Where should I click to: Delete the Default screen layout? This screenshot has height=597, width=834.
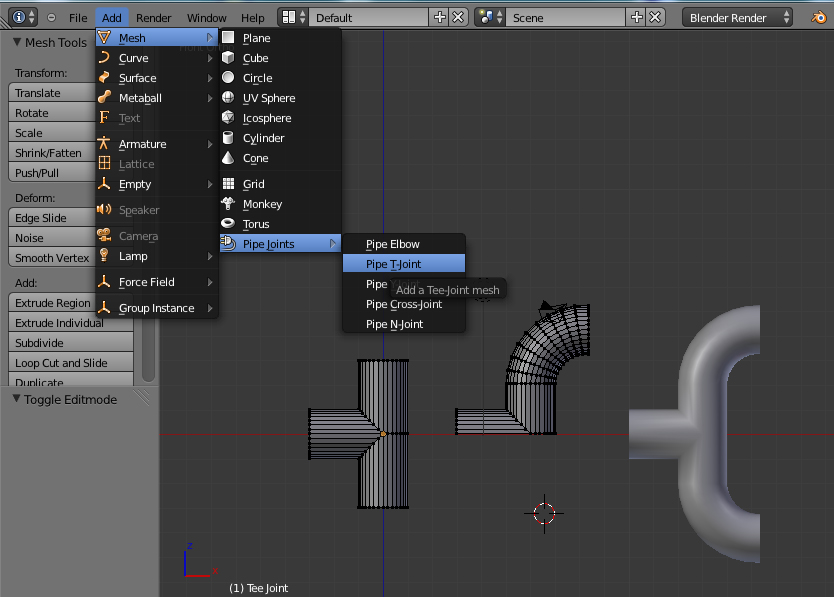(x=458, y=18)
